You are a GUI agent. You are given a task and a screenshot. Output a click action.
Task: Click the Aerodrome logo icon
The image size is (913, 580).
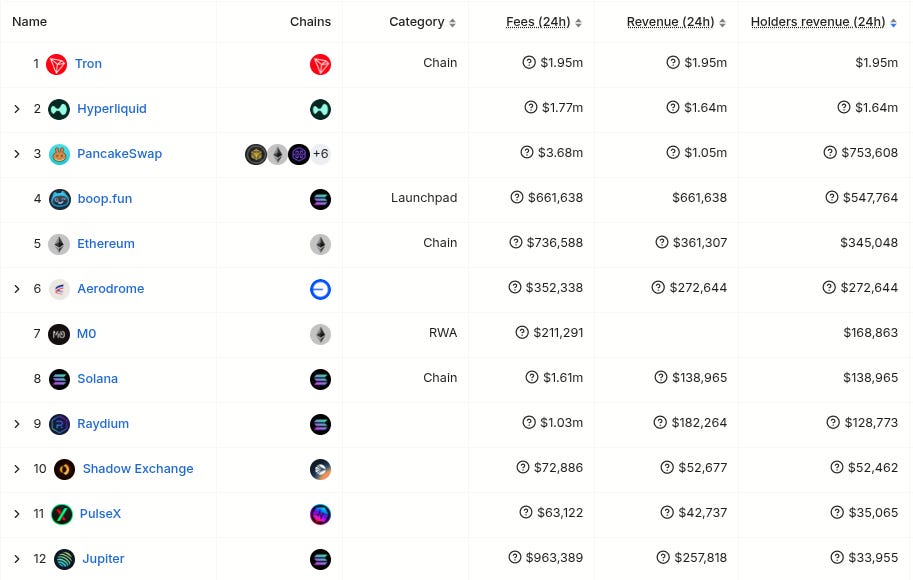pyautogui.click(x=59, y=289)
